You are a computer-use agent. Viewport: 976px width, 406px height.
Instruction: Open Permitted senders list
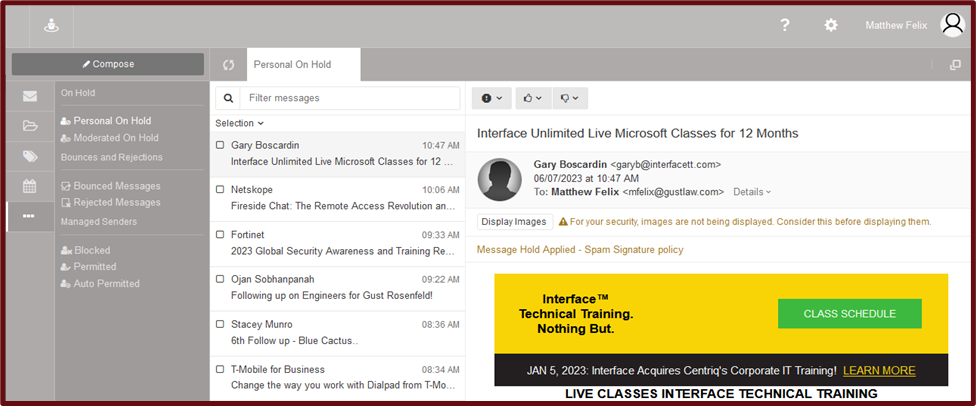coord(88,267)
